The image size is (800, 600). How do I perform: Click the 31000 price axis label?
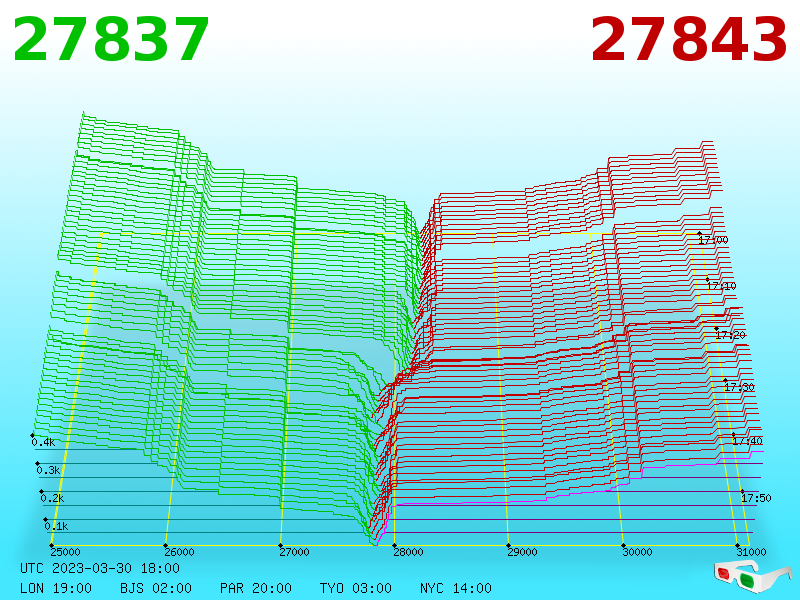click(x=752, y=552)
